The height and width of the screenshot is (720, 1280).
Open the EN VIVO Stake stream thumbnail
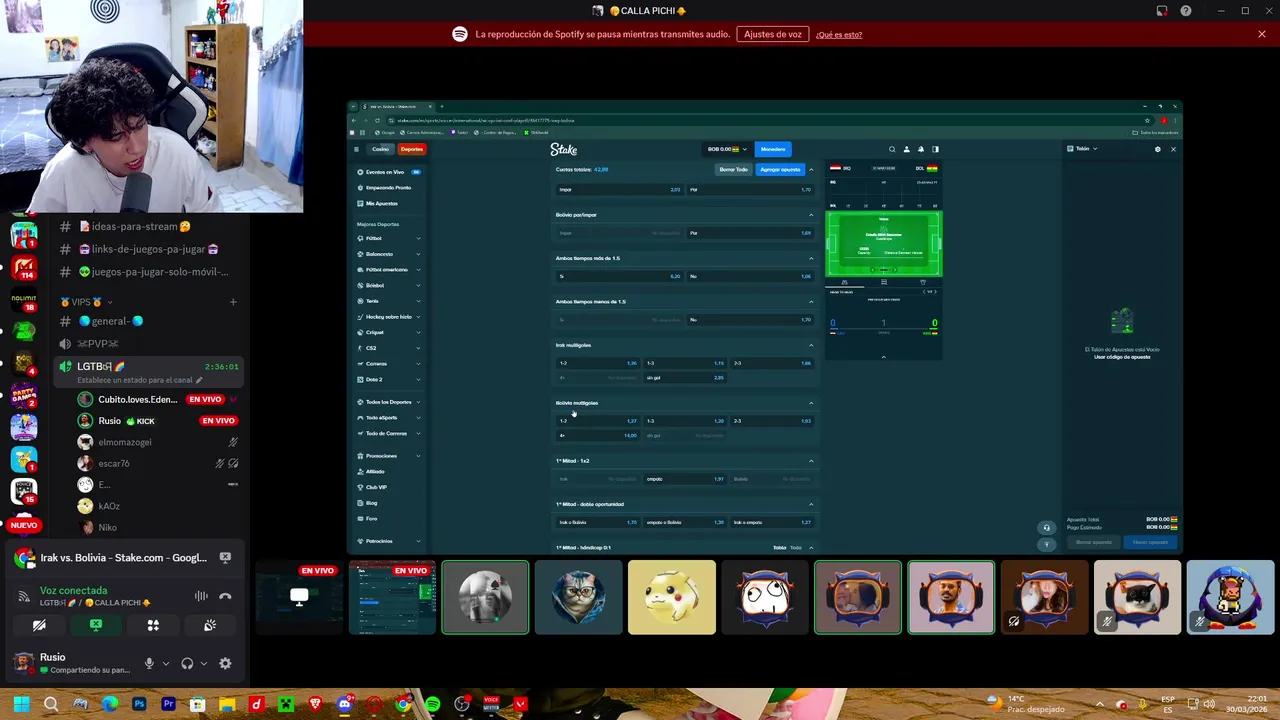pyautogui.click(x=392, y=597)
